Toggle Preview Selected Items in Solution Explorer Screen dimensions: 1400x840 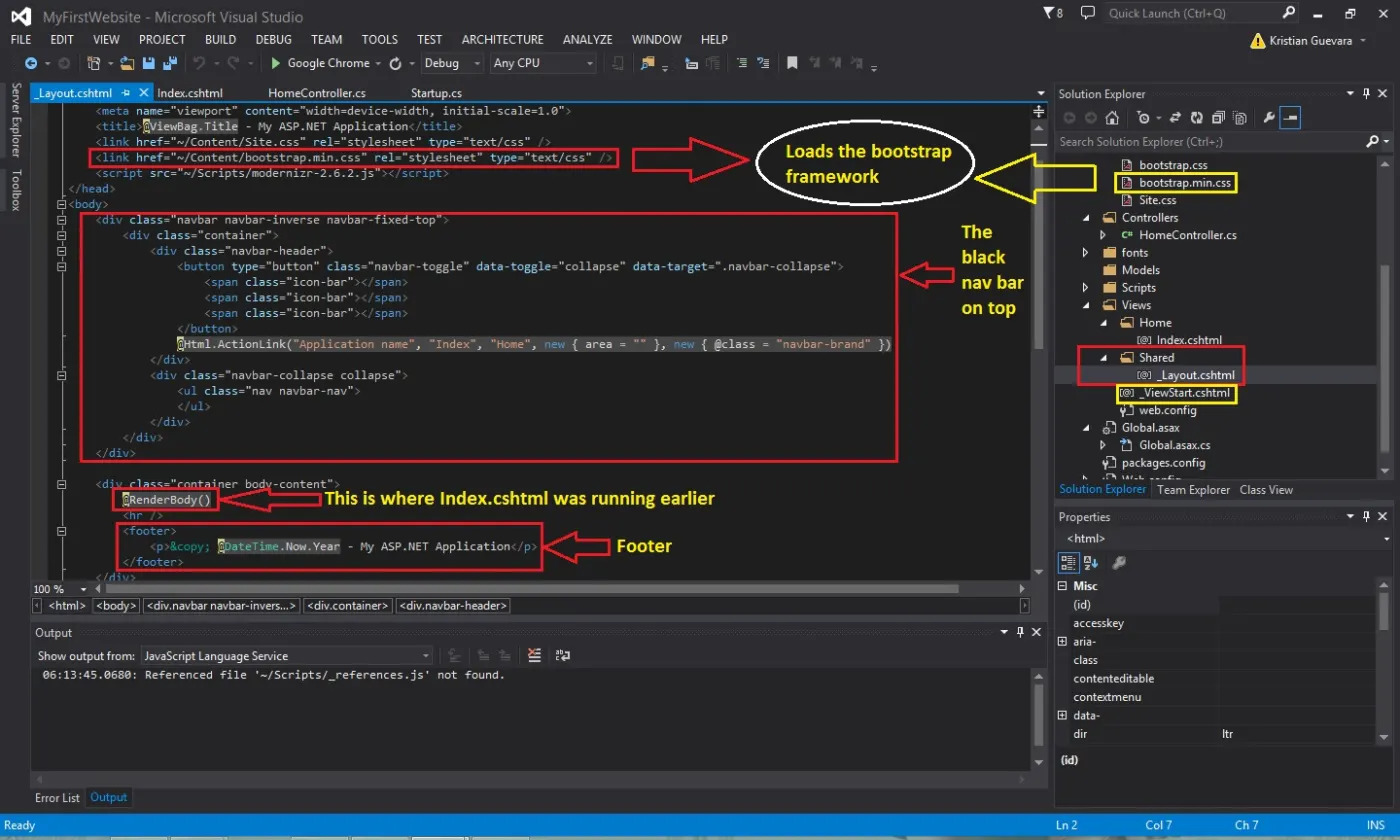point(1290,118)
